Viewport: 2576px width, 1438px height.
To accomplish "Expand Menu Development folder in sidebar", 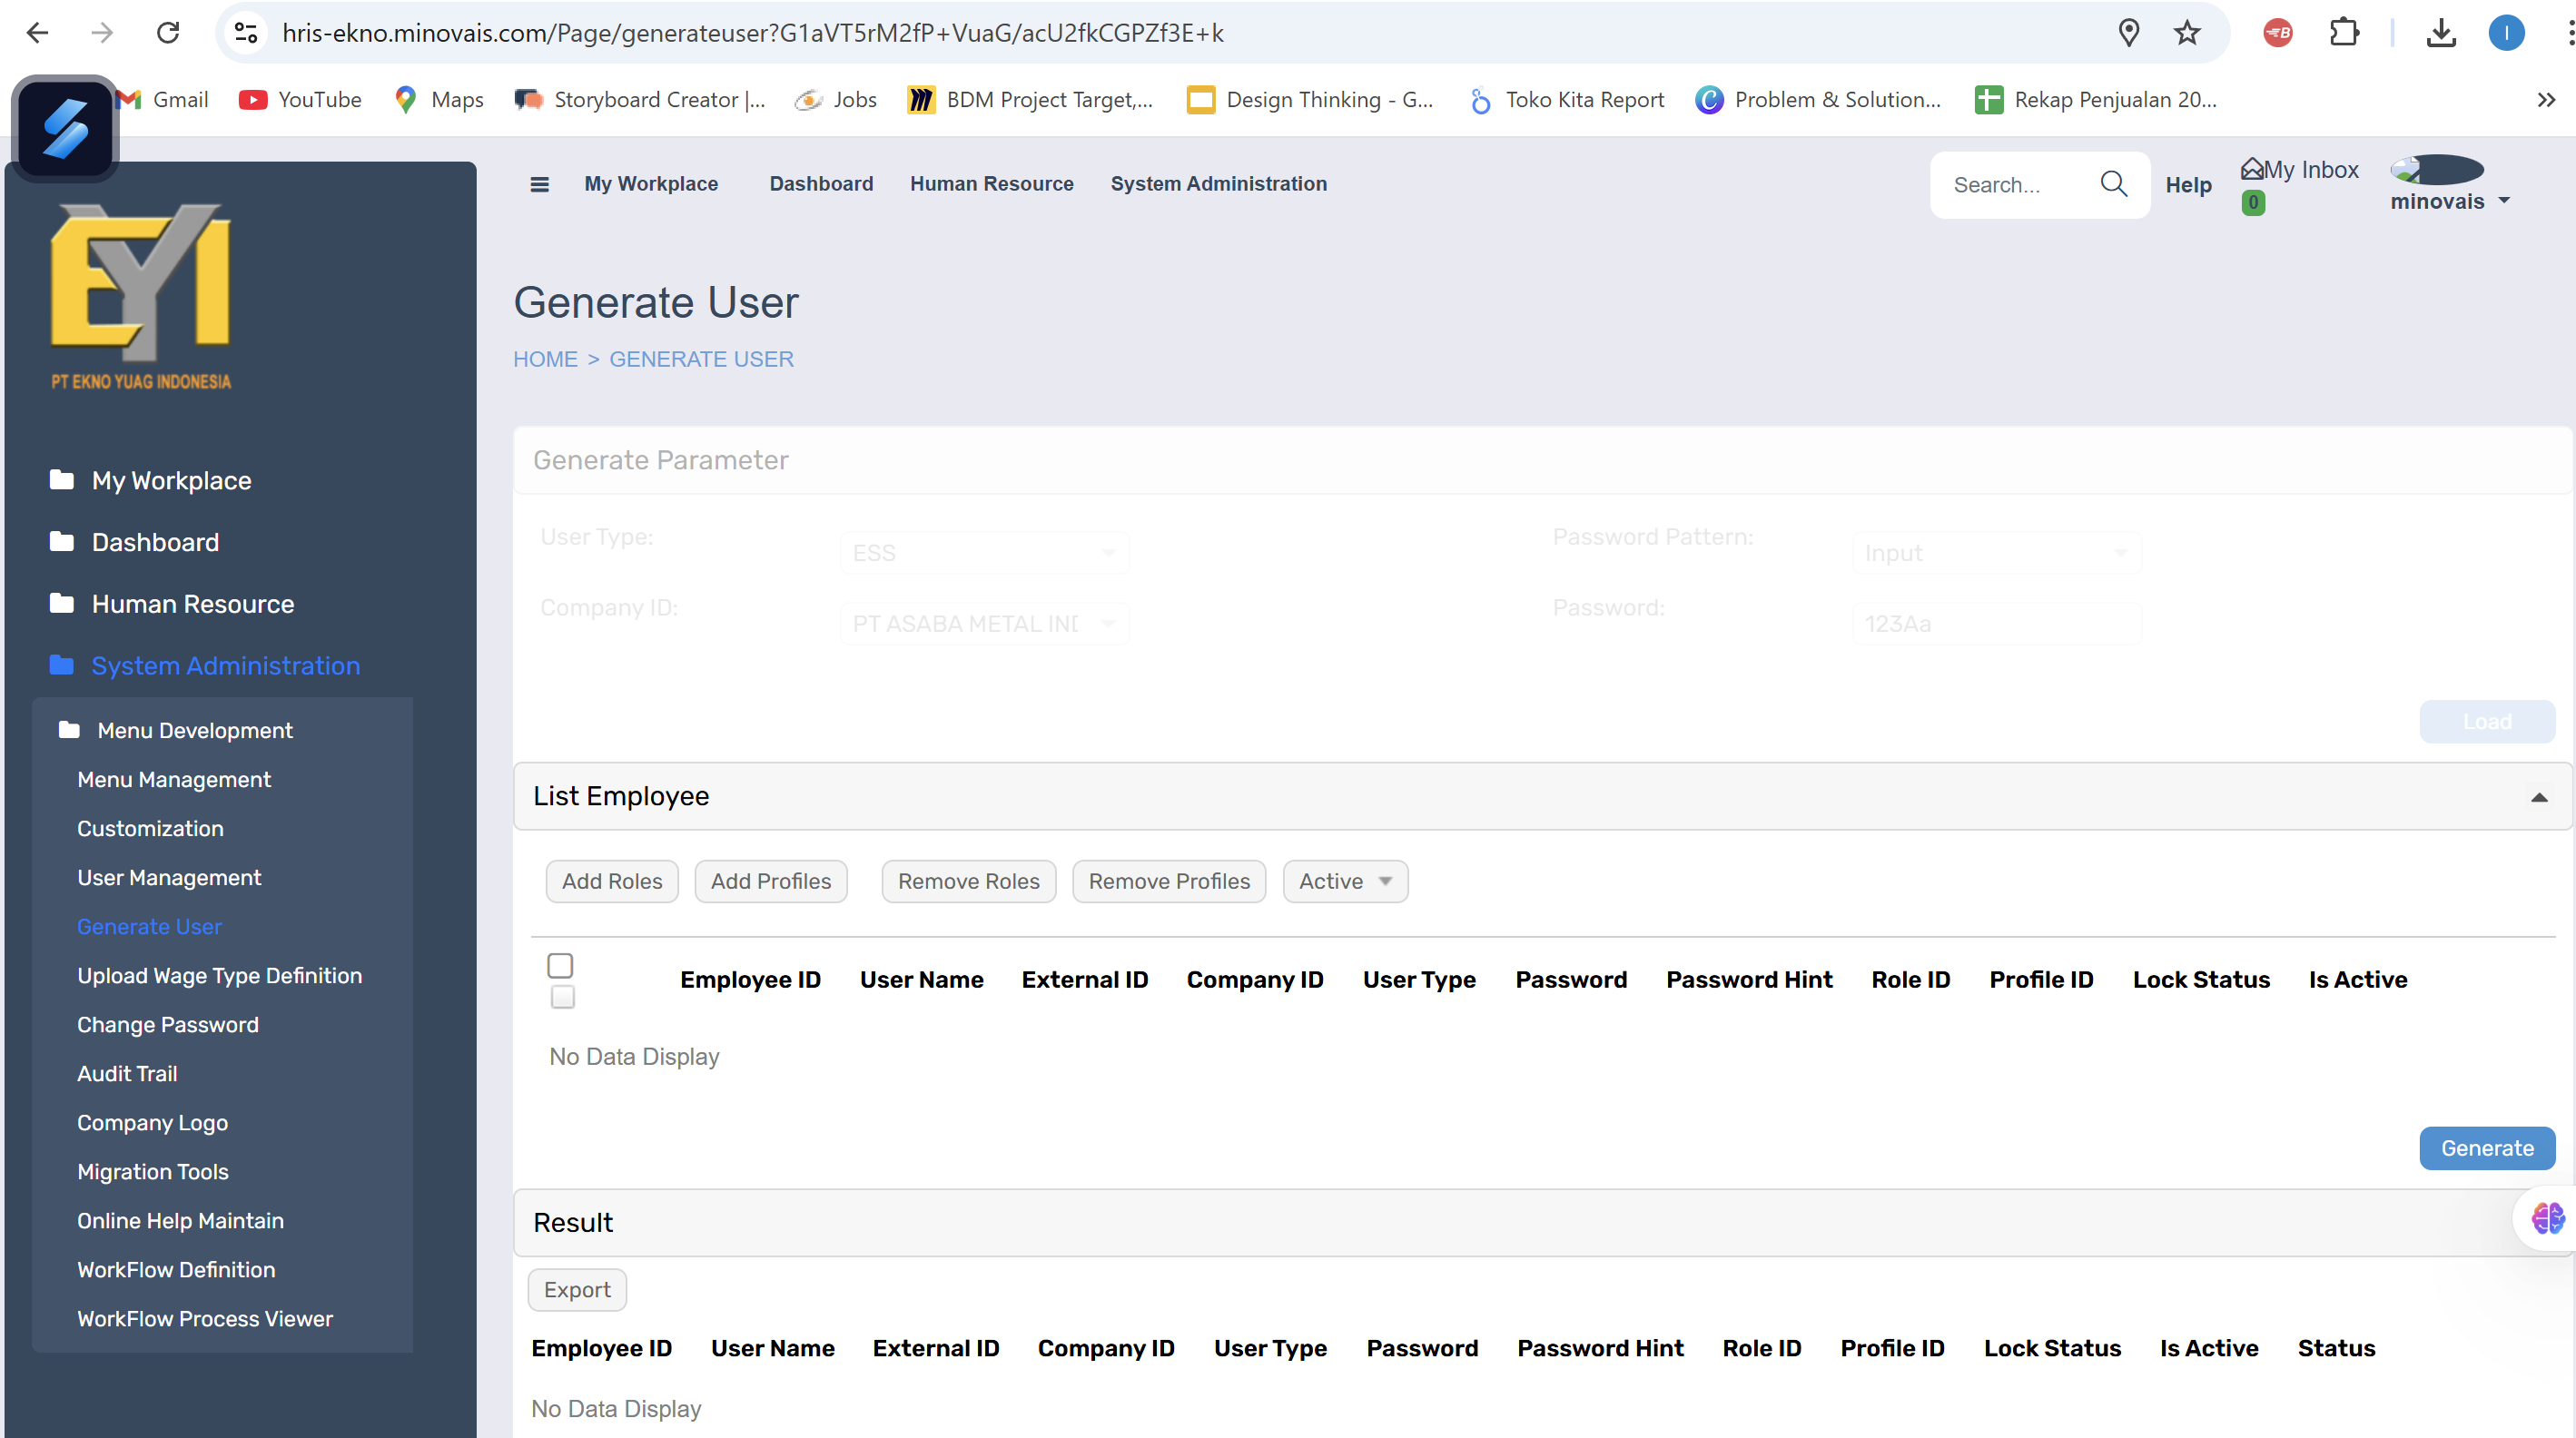I will coord(176,731).
